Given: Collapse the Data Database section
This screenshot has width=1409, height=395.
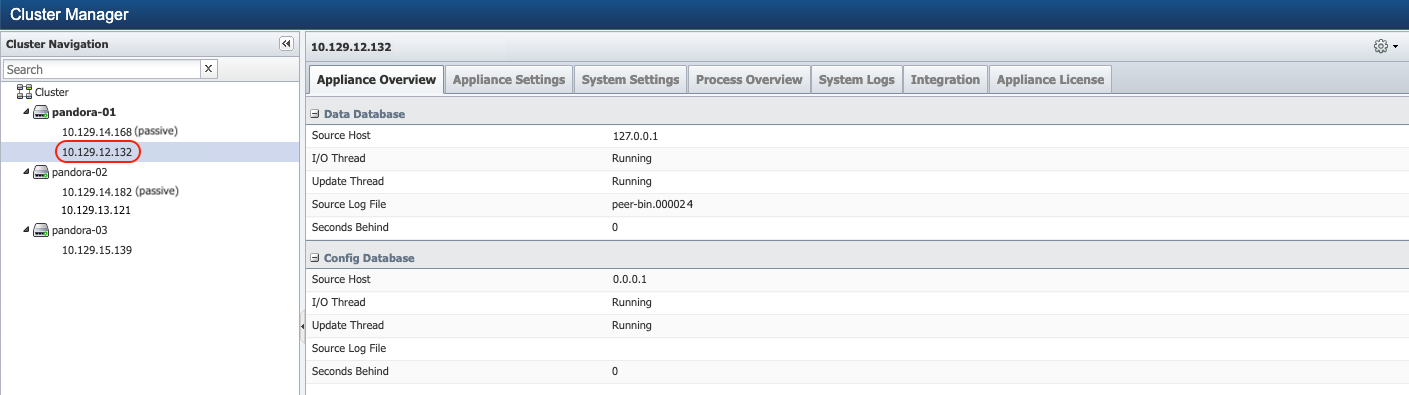Looking at the screenshot, I should [x=315, y=114].
